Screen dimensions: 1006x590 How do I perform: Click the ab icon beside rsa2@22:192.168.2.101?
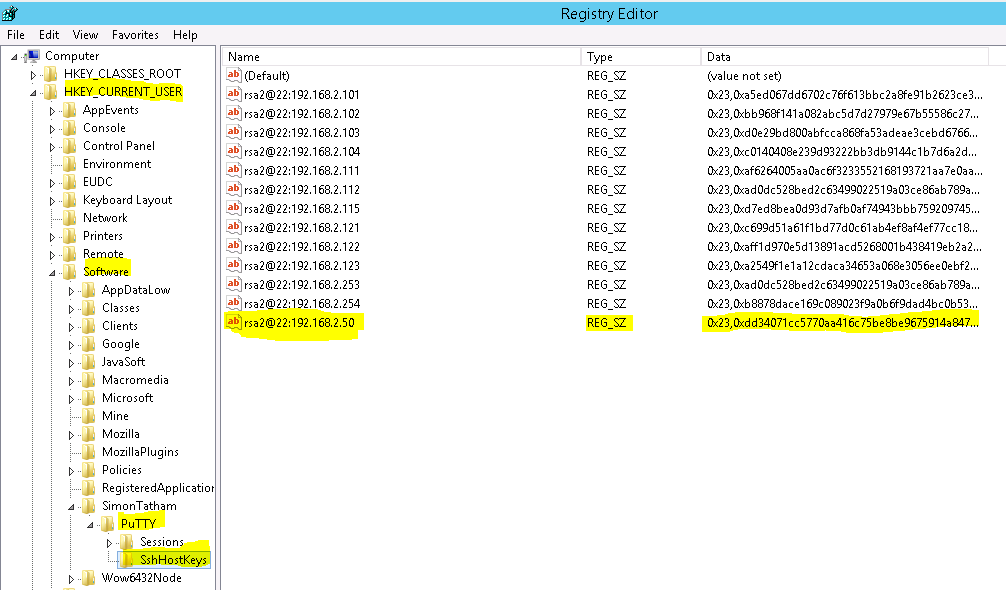[233, 94]
